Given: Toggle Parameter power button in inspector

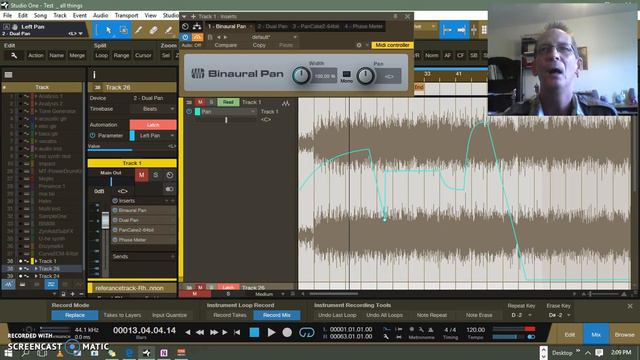Looking at the screenshot, I should [x=92, y=136].
